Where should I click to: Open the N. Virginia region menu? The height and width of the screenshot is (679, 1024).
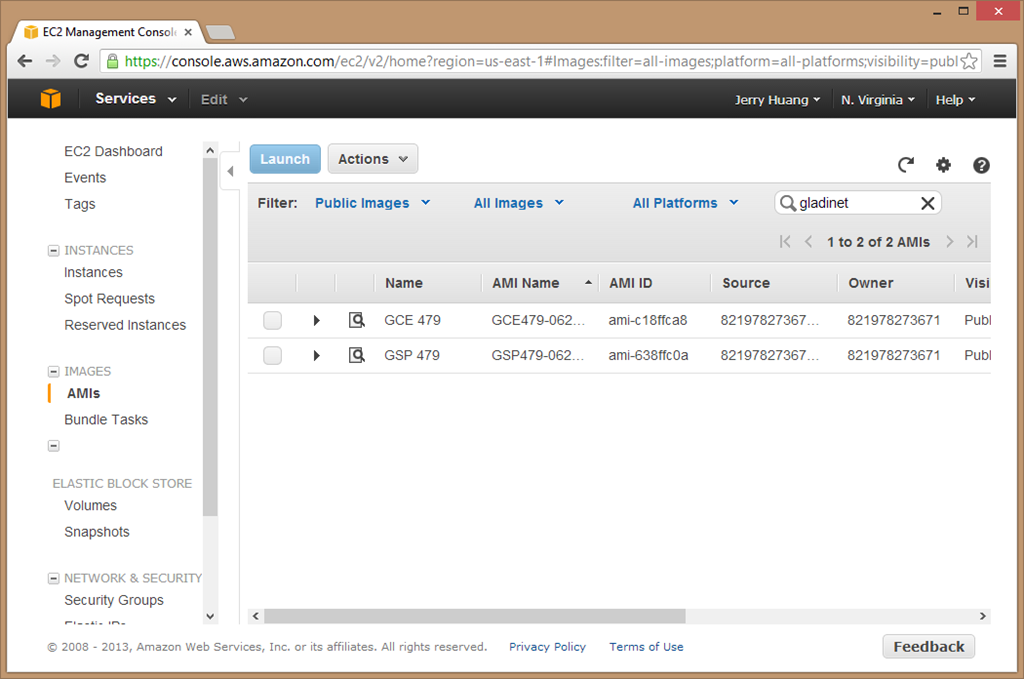[x=878, y=100]
